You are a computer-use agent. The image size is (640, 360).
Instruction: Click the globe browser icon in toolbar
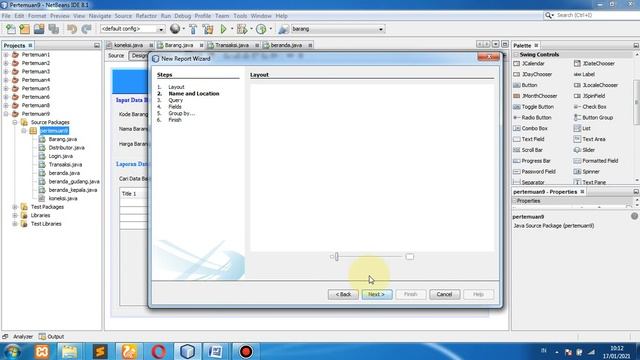(x=175, y=29)
